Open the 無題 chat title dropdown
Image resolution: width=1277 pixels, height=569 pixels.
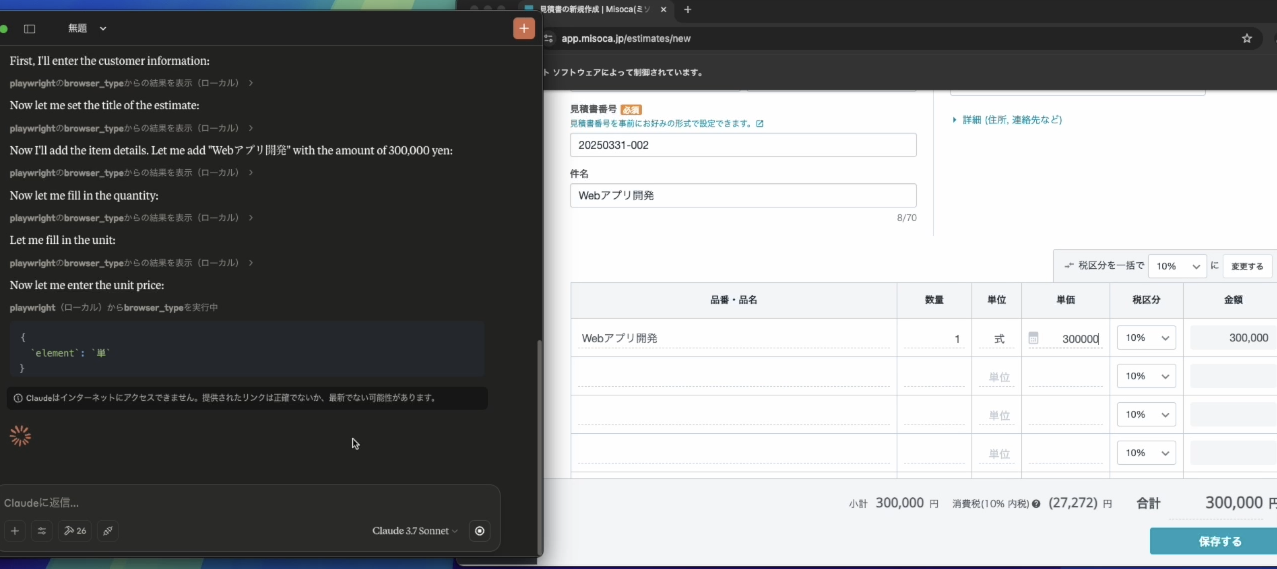pos(87,29)
